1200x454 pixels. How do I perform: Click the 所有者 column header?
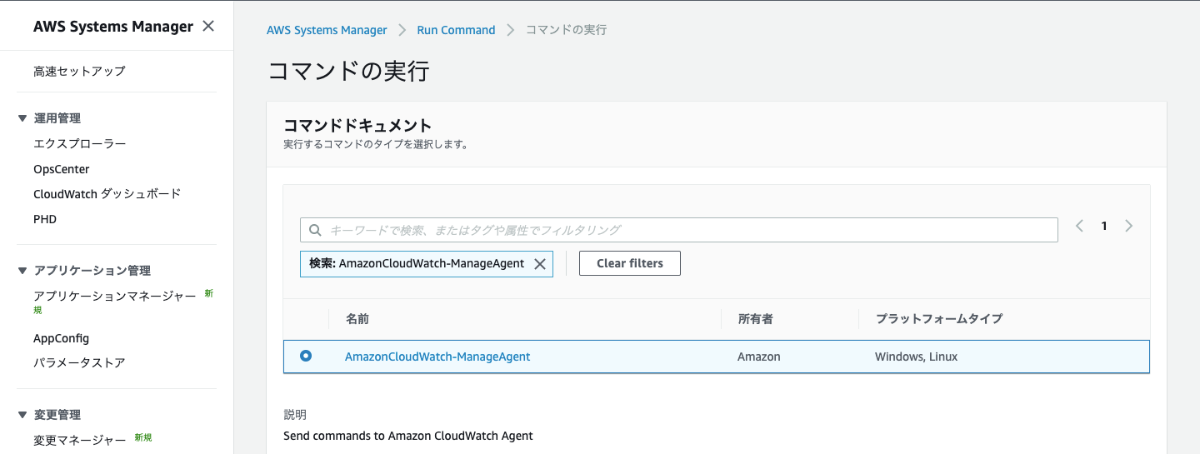point(755,319)
